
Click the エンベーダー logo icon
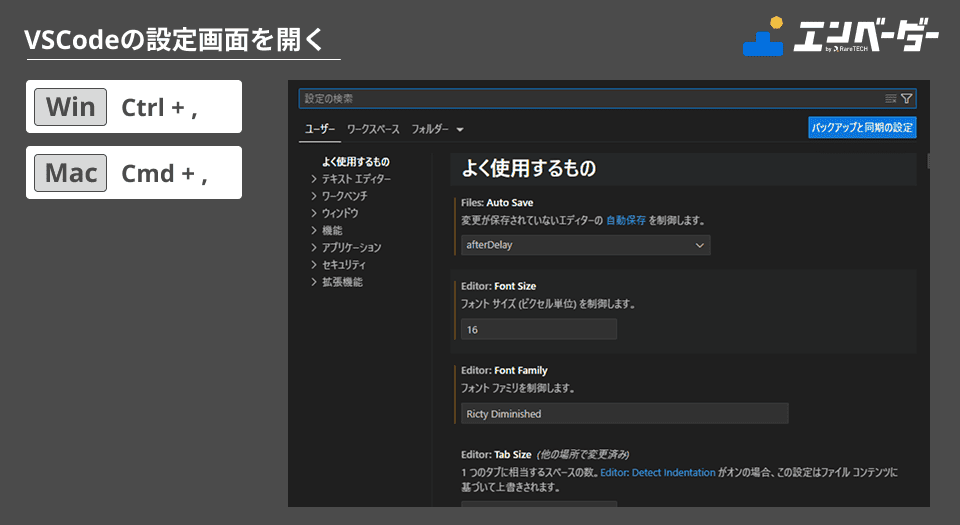(763, 36)
